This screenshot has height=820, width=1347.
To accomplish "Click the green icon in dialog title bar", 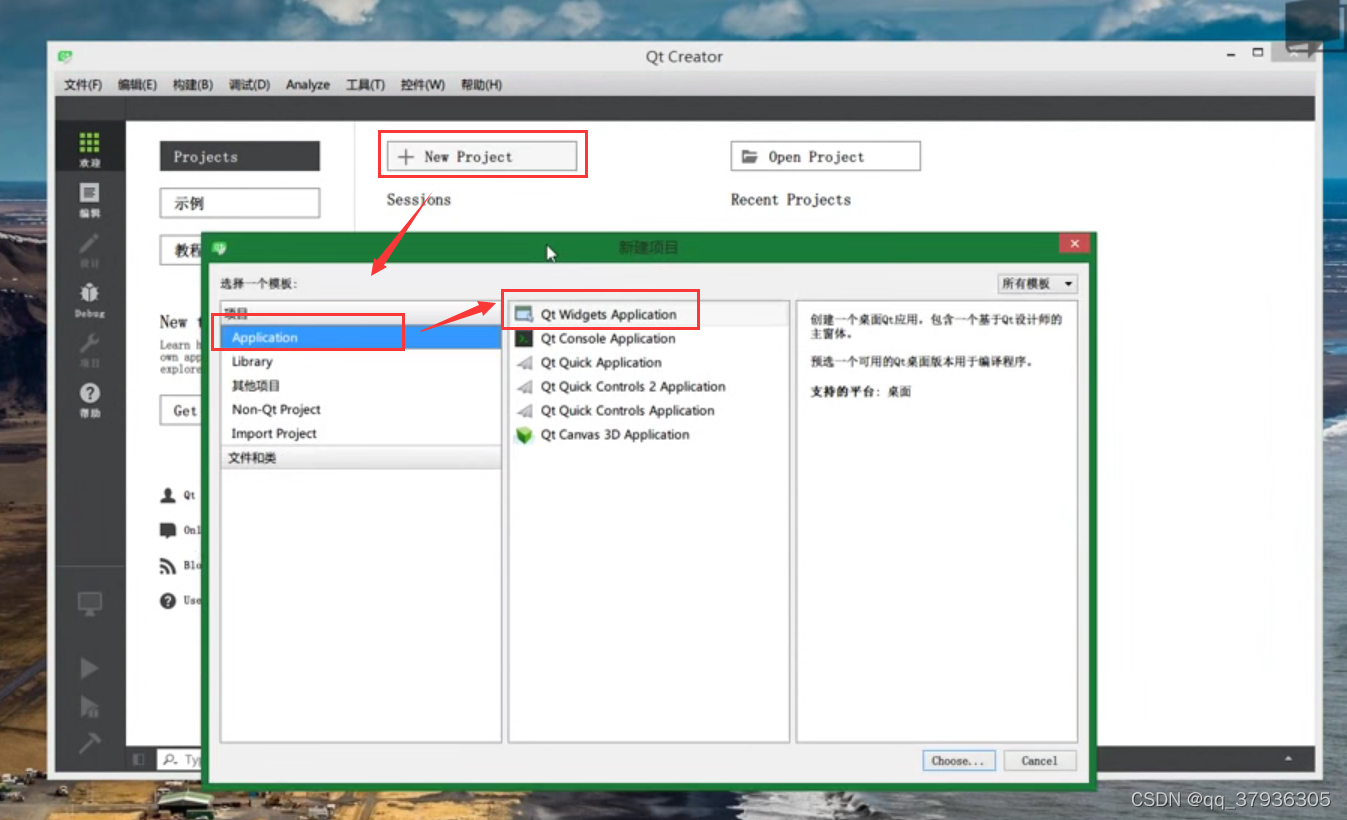I will click(219, 247).
